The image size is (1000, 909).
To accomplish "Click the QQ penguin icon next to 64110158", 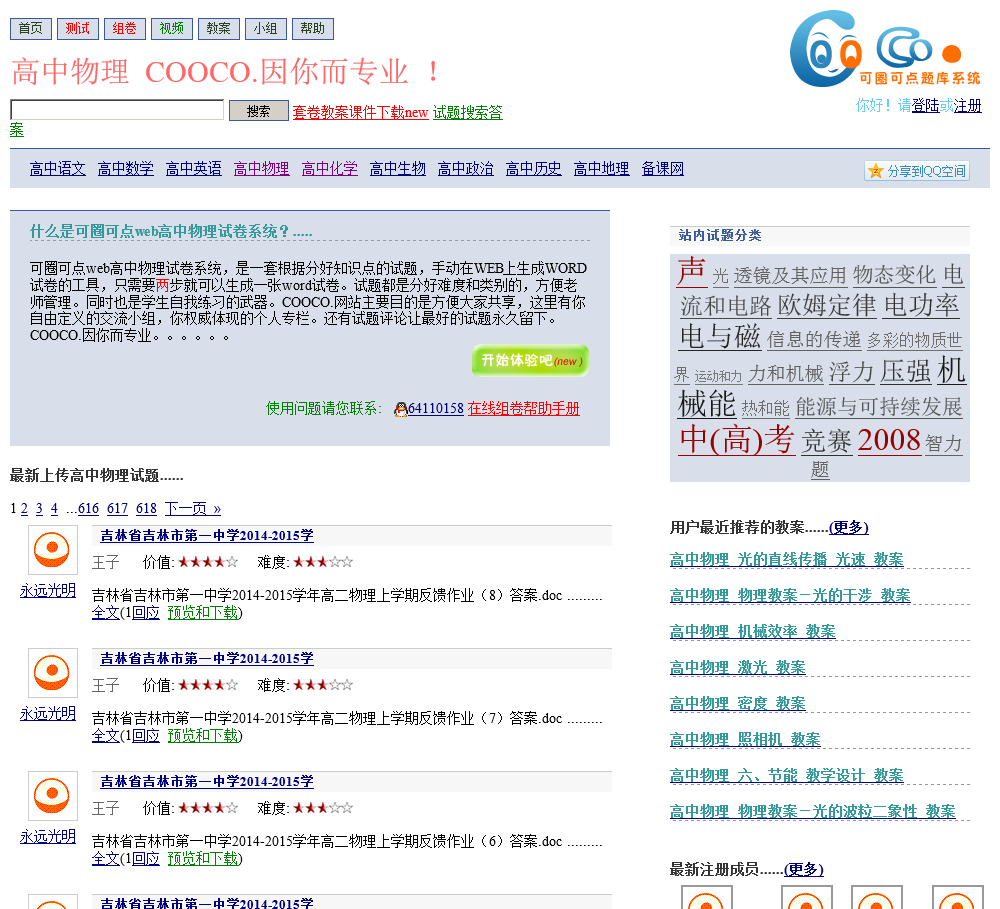I will coord(401,410).
